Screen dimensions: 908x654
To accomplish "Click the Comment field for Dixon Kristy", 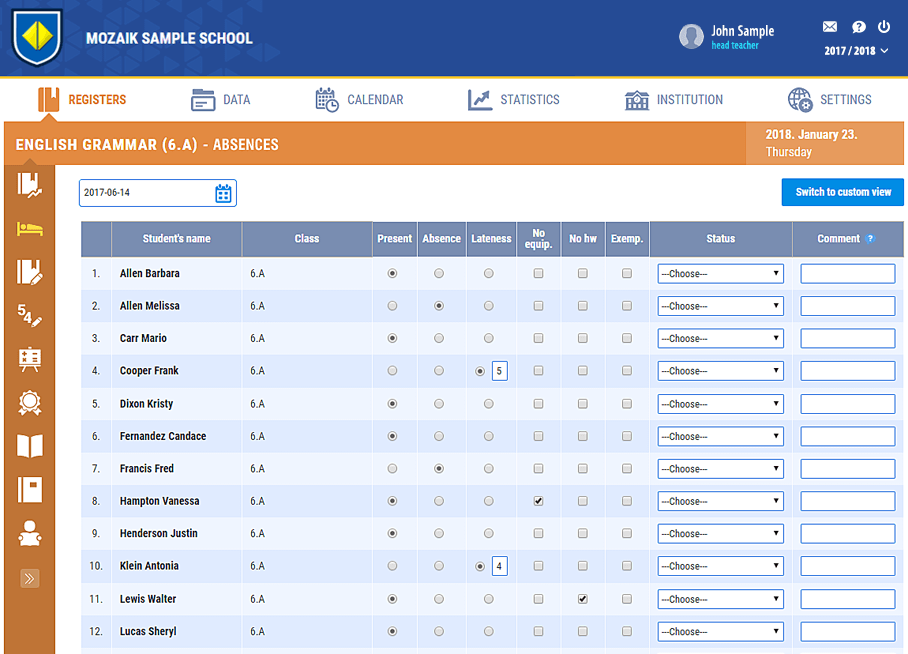I will (847, 404).
